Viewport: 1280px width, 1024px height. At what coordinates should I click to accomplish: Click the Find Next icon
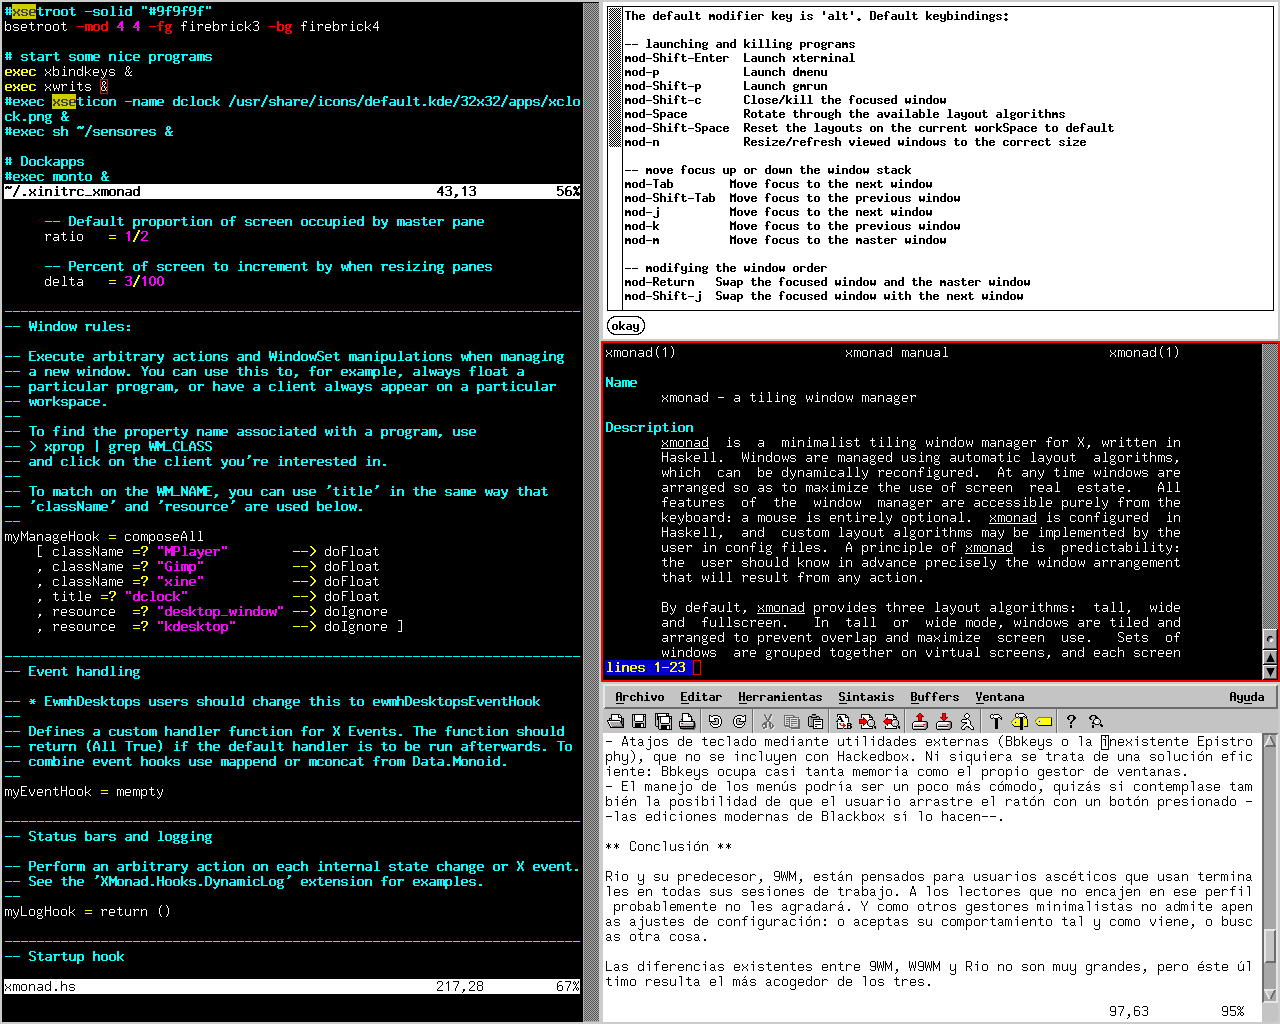(867, 721)
